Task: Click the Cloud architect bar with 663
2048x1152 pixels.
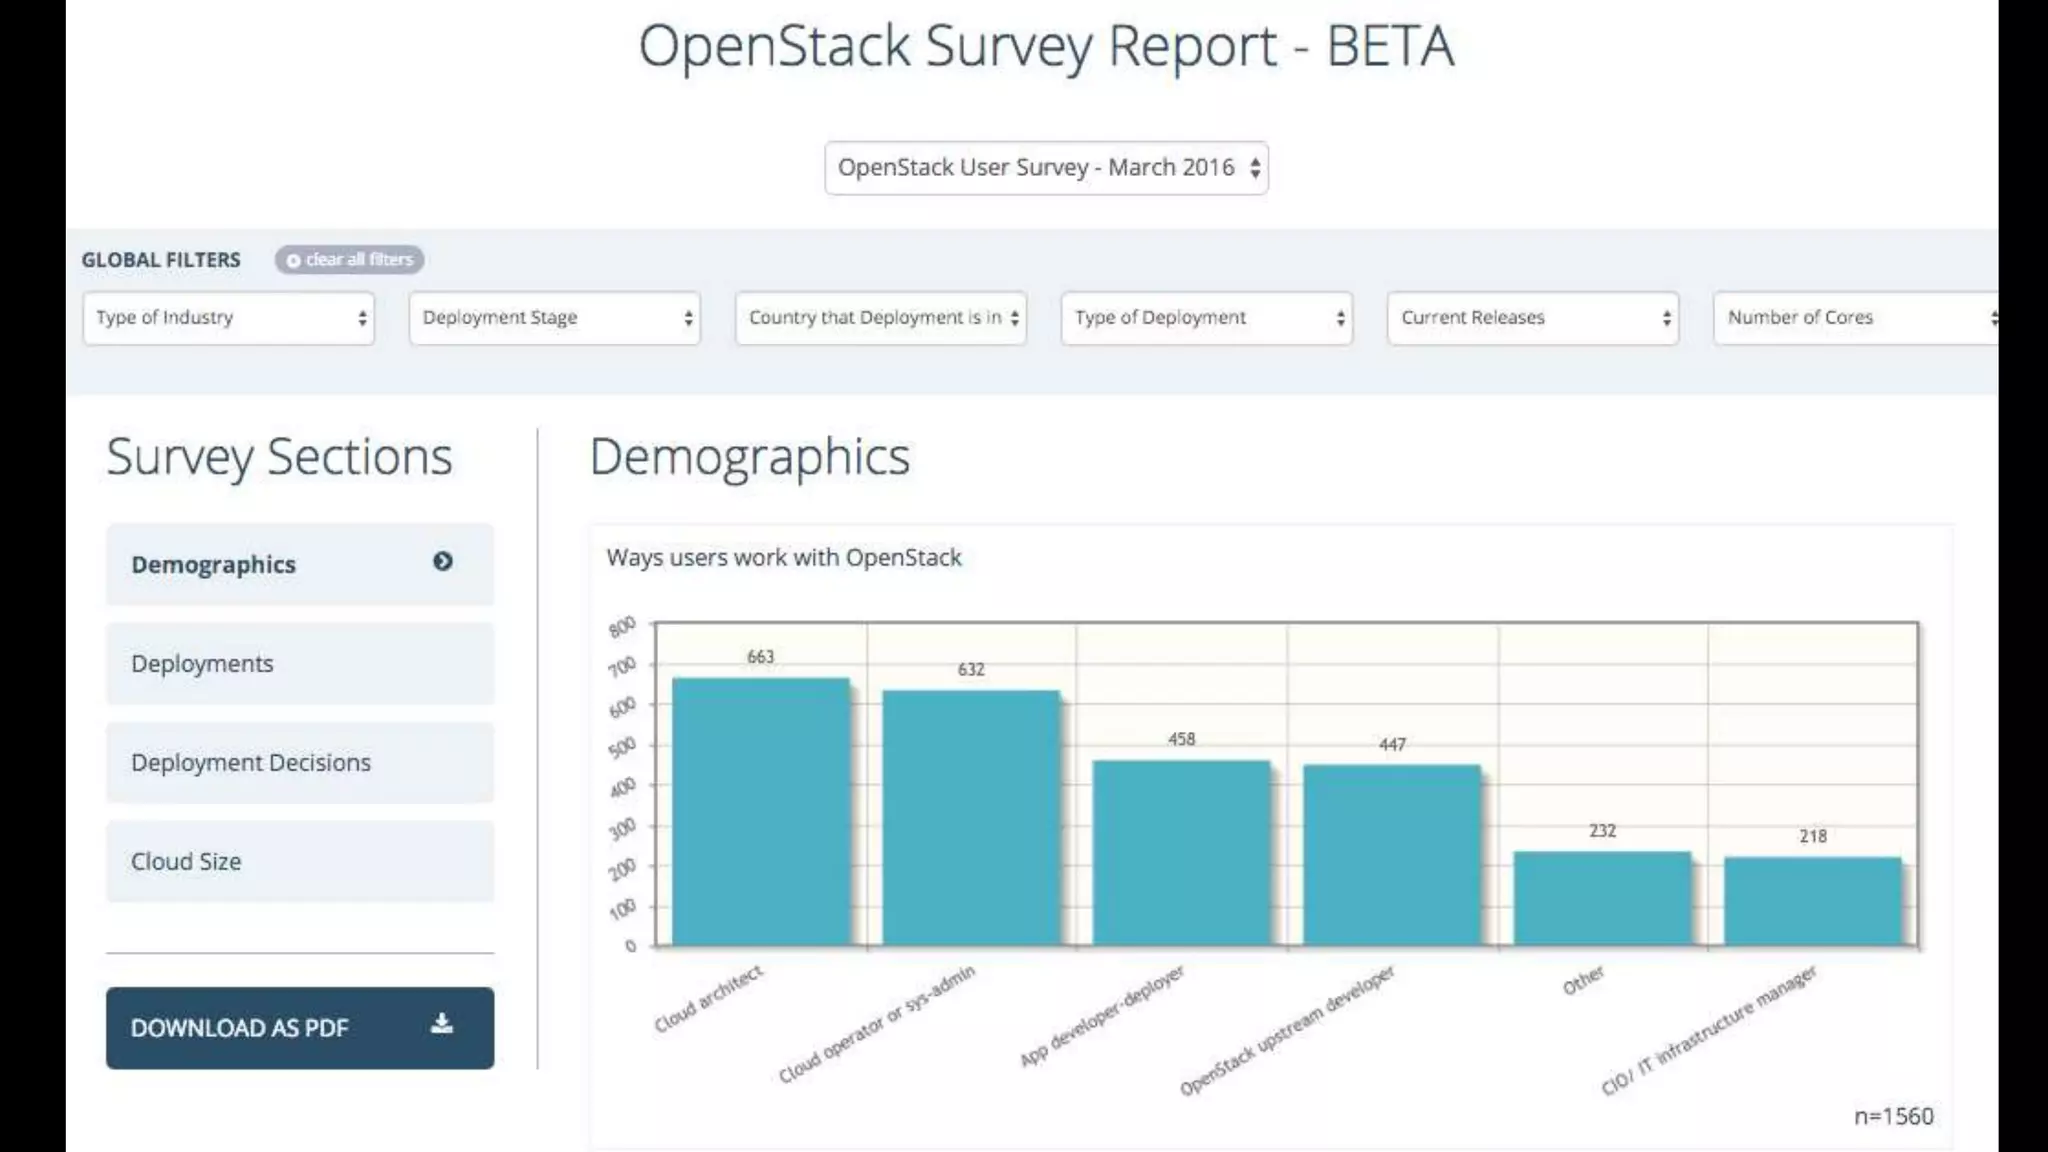Action: [761, 812]
